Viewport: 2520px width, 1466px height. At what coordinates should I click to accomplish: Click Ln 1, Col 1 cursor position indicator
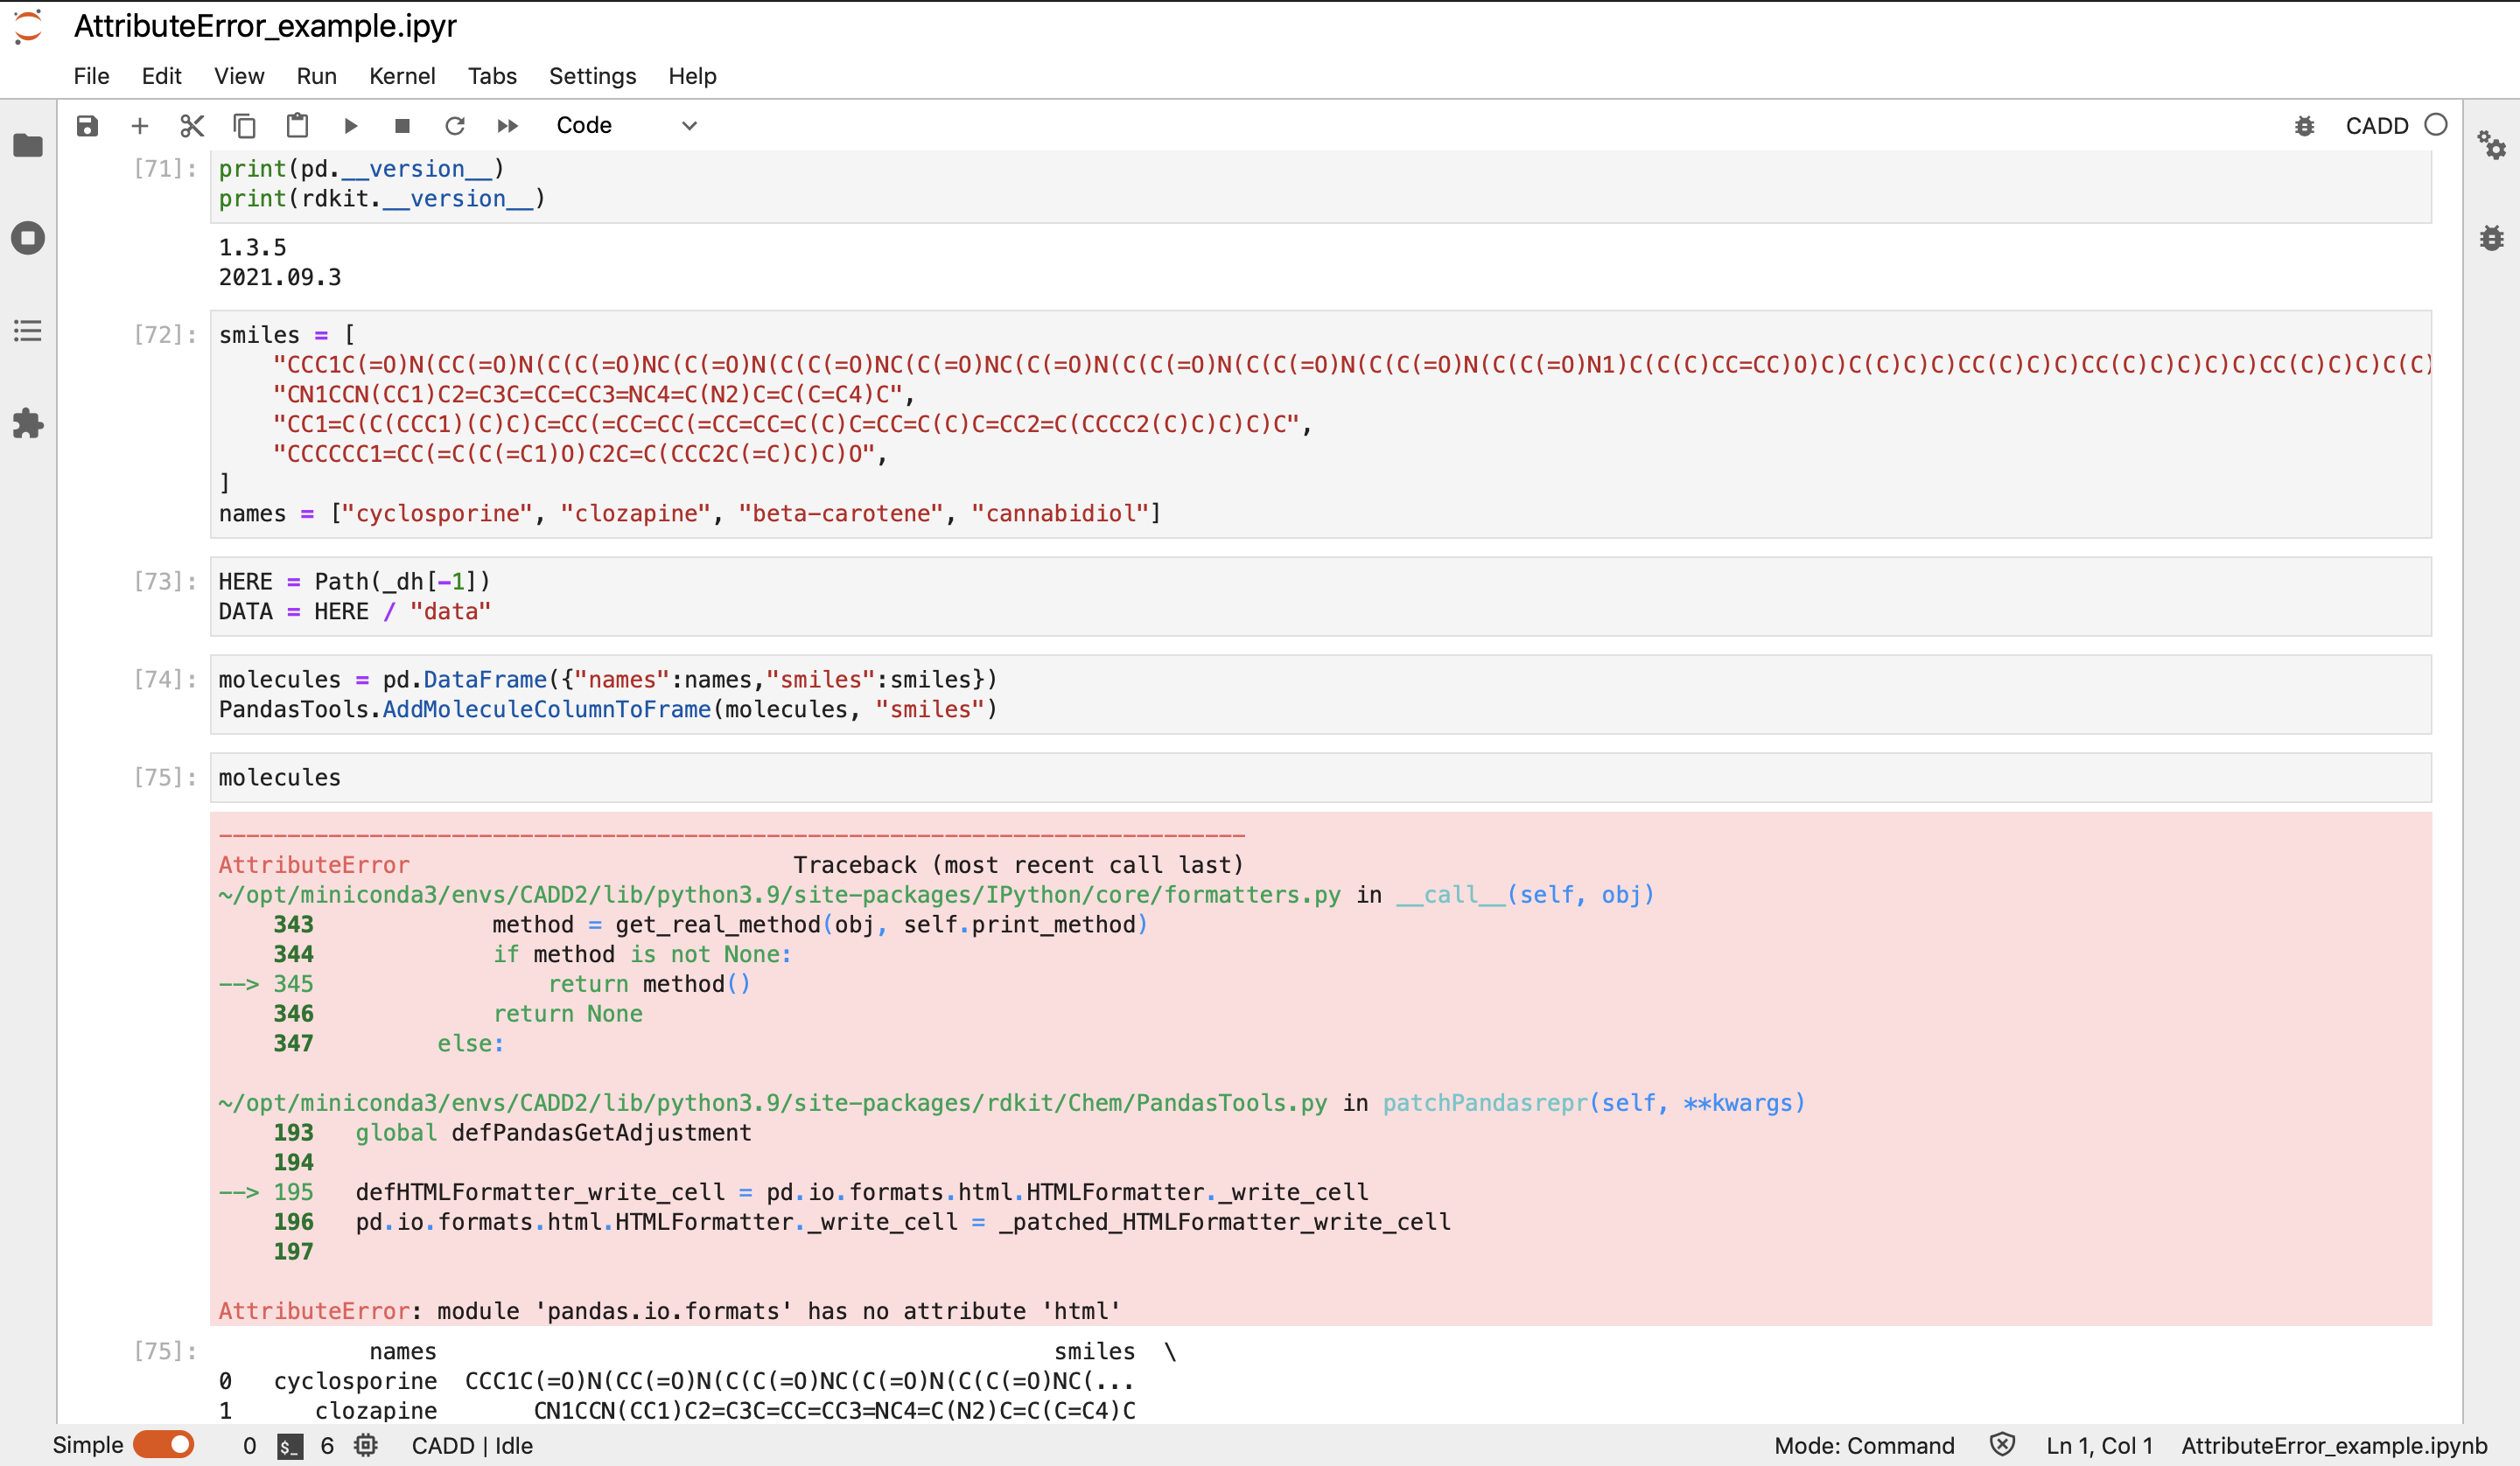click(2098, 1445)
